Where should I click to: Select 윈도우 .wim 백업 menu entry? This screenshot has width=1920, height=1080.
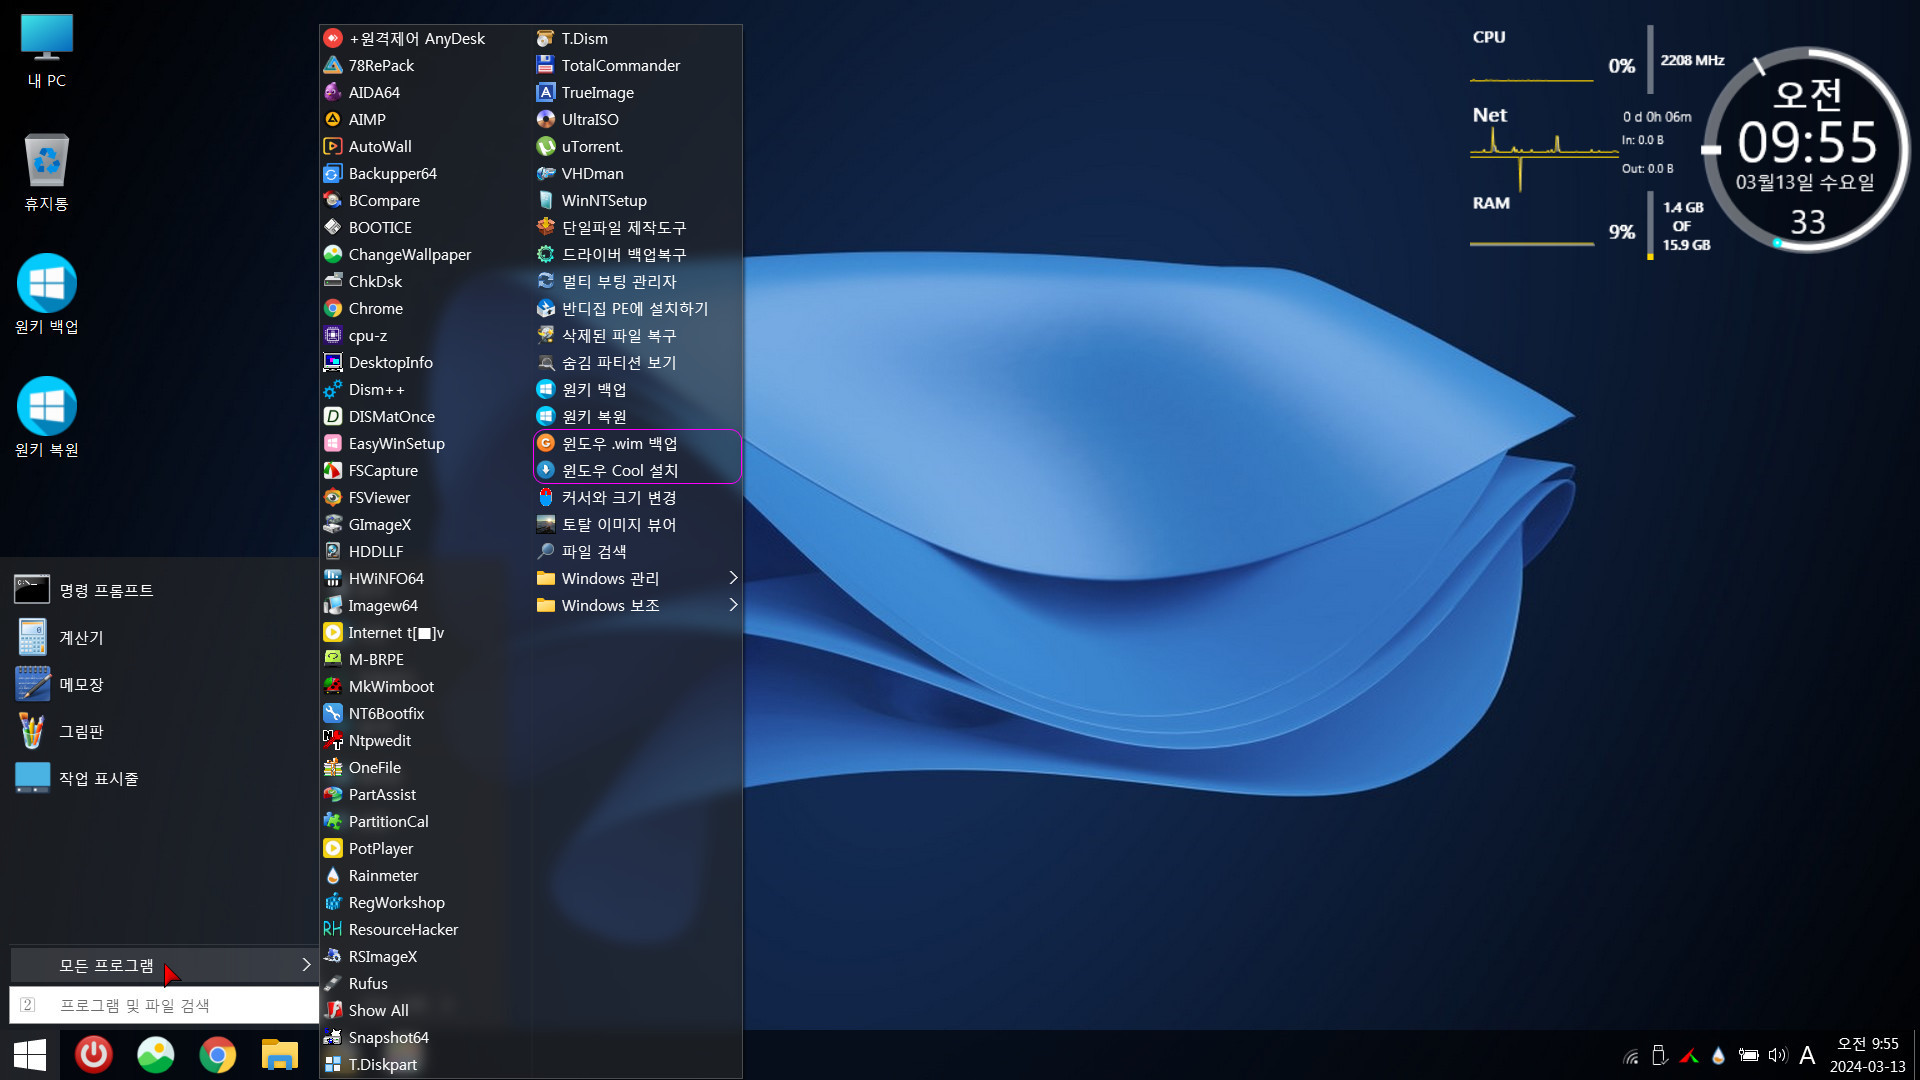click(x=636, y=443)
